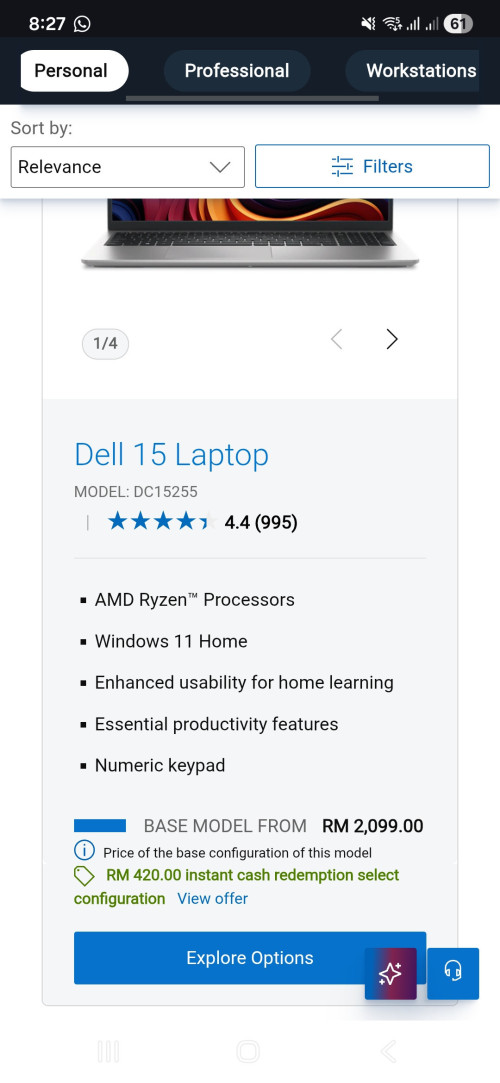Open the headset support chat icon
The image size is (500, 1083).
[453, 973]
